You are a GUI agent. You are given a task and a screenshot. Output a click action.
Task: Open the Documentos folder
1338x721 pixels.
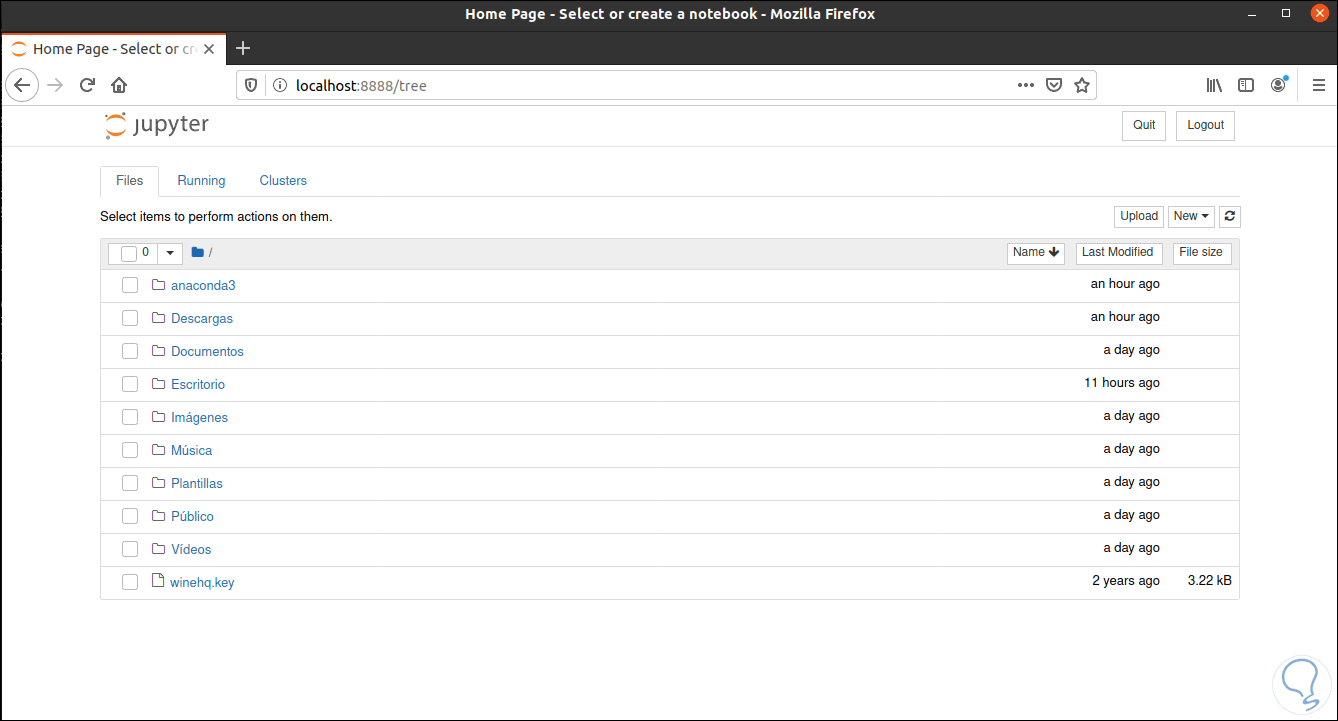[x=207, y=351]
